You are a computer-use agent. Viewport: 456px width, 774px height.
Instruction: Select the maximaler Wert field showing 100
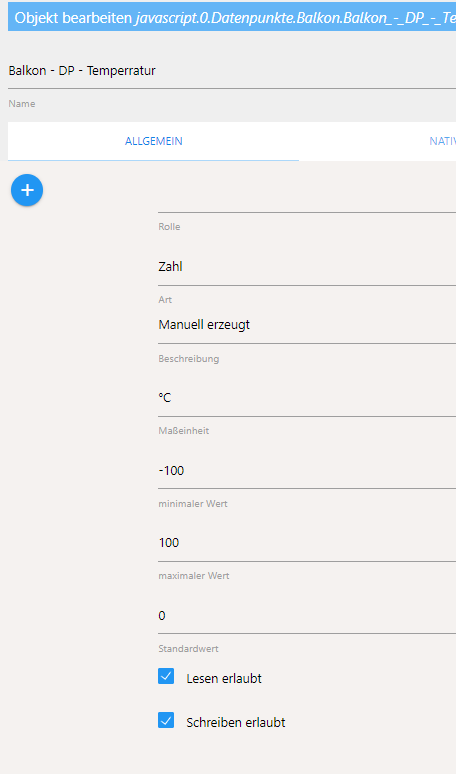(307, 543)
